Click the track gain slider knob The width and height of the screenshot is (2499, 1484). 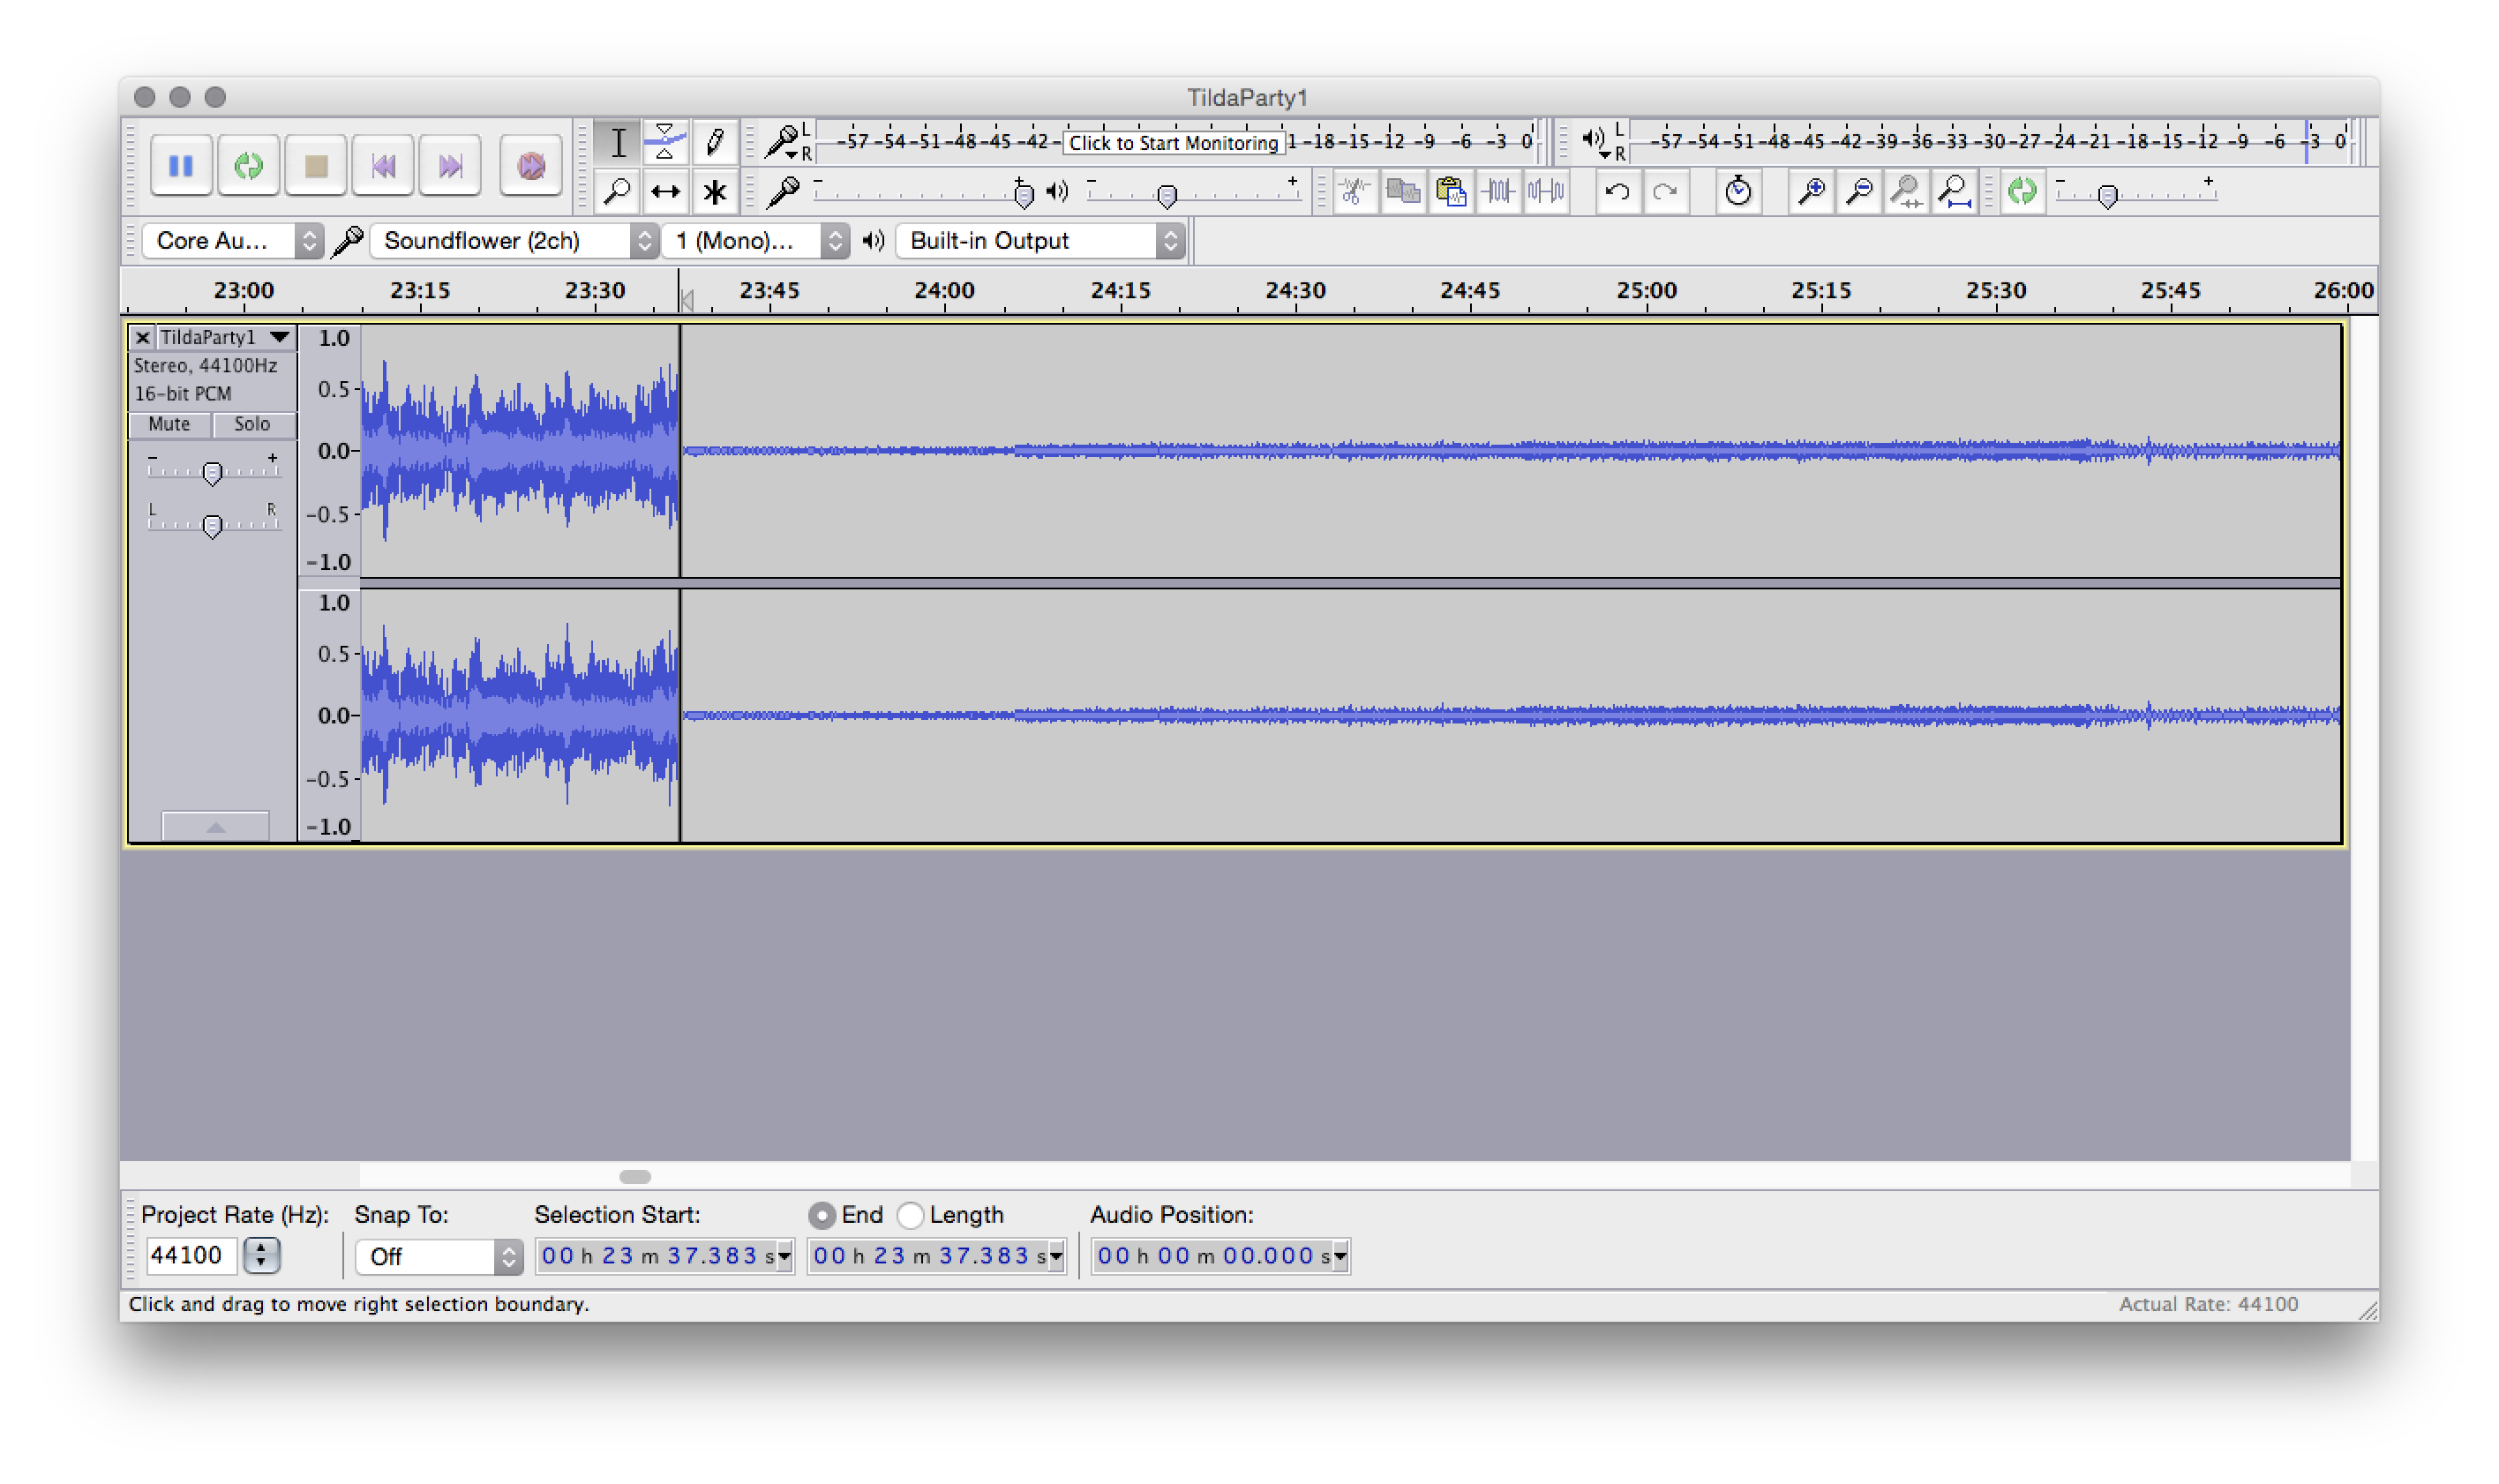click(212, 473)
